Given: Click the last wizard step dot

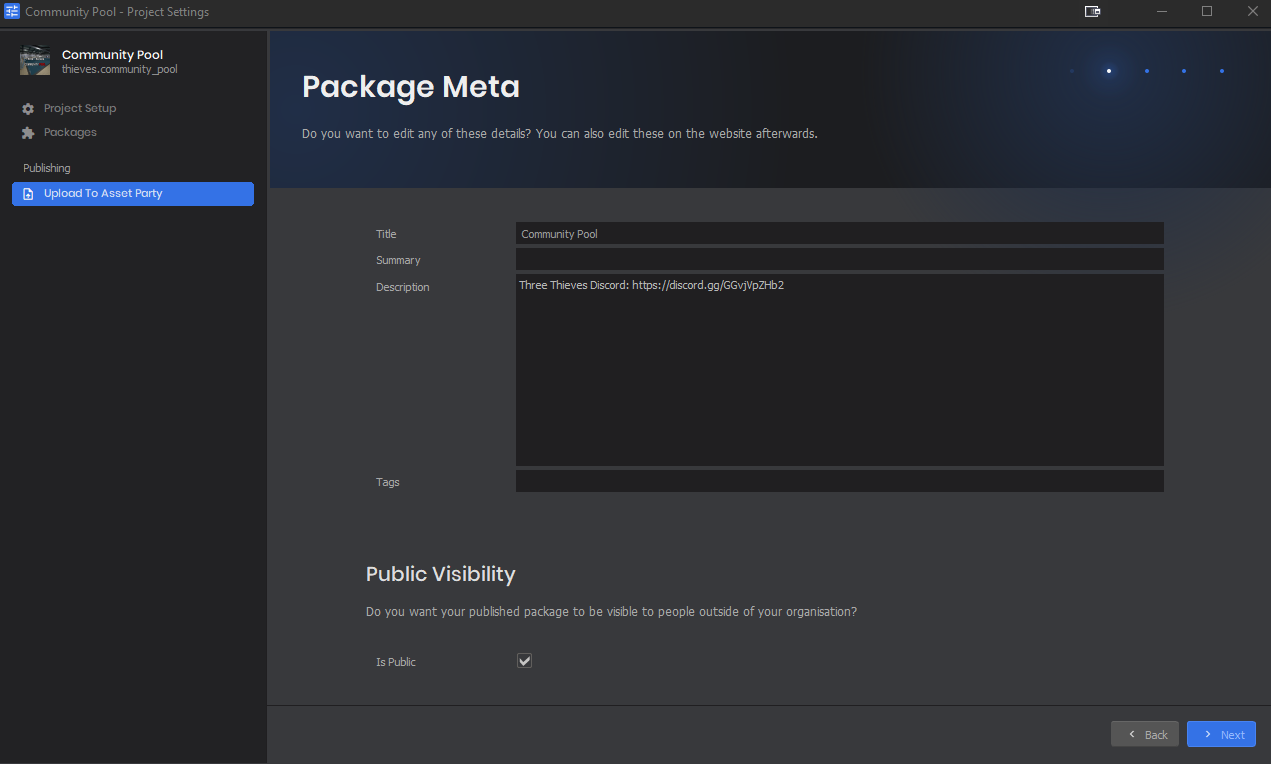Looking at the screenshot, I should (x=1222, y=71).
